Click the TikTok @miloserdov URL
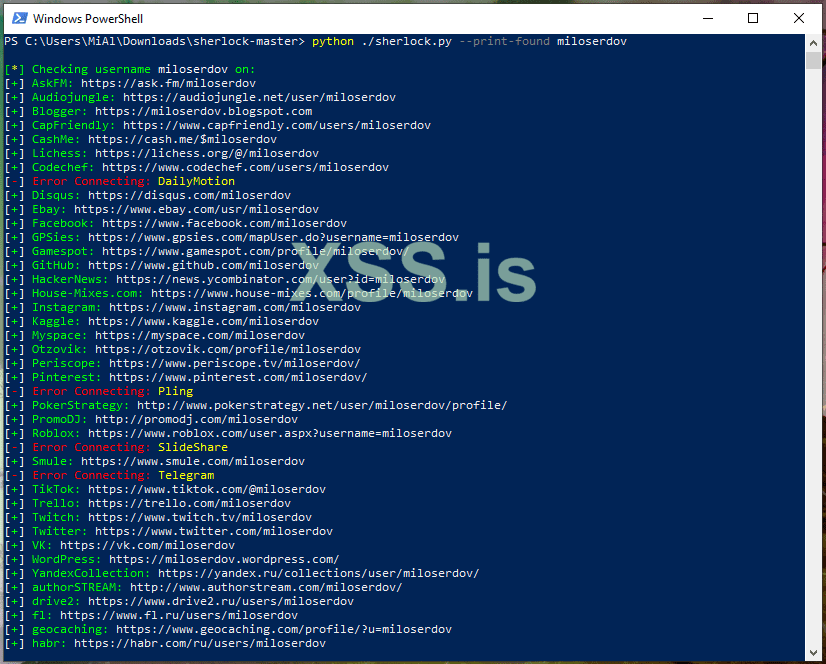The width and height of the screenshot is (826, 664). coord(206,489)
